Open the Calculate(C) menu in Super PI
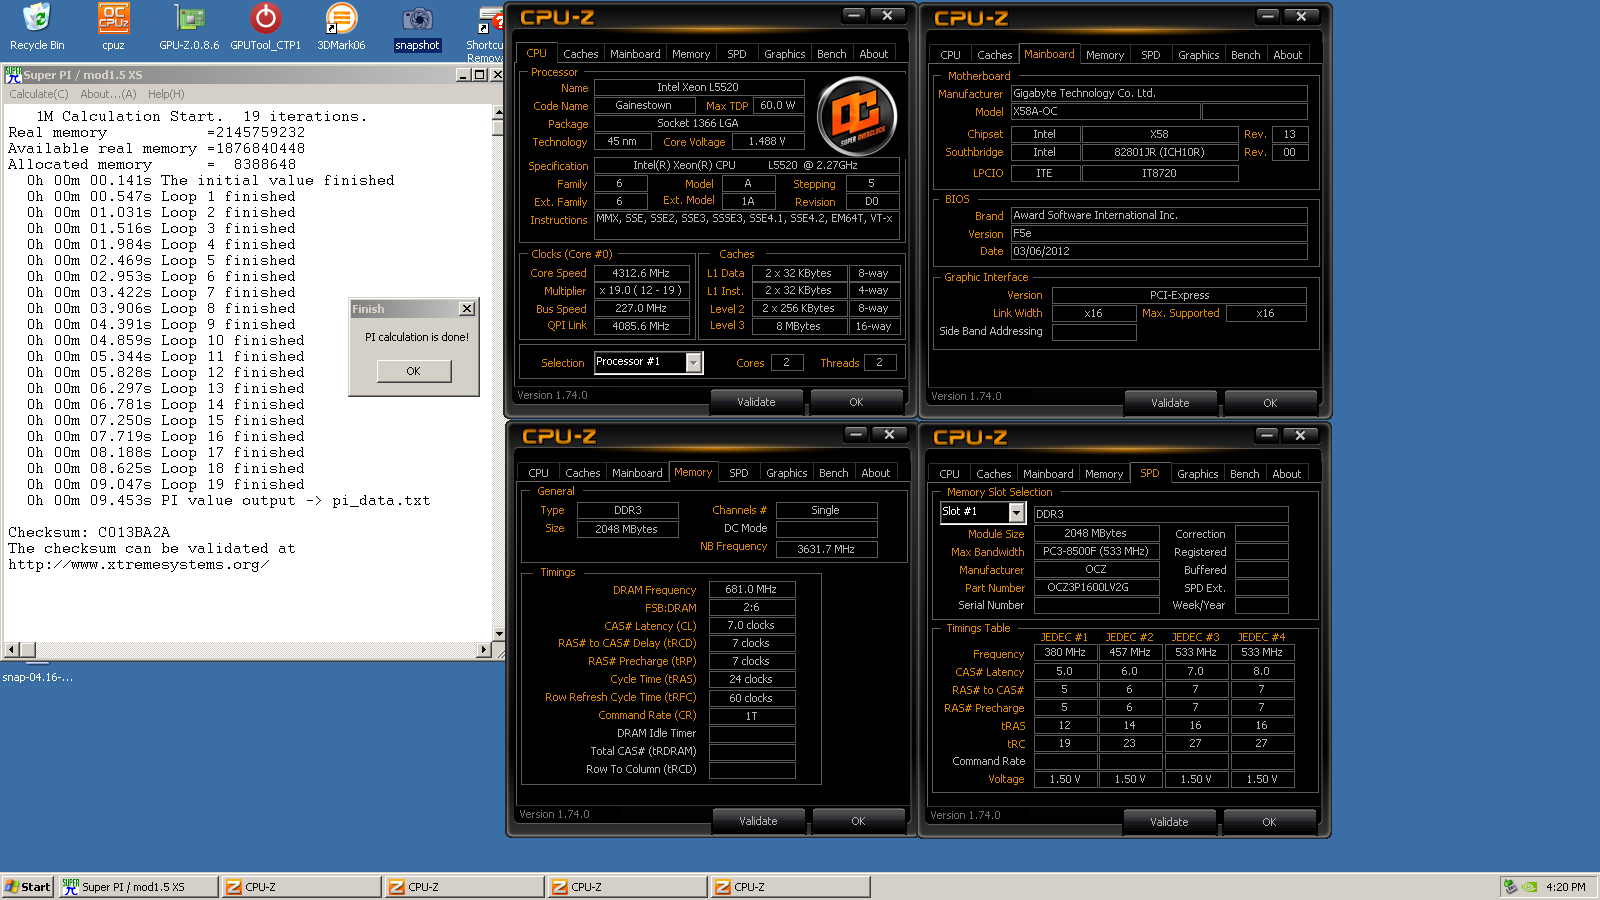The image size is (1600, 900). tap(39, 94)
